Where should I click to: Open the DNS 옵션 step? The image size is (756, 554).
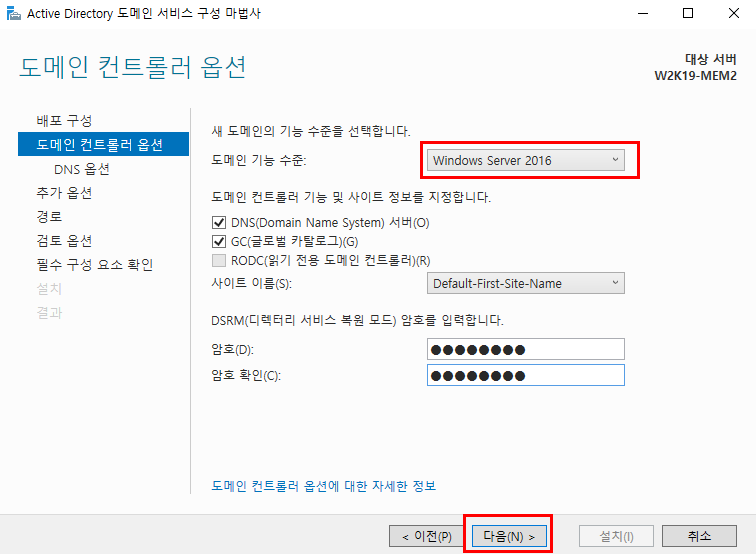tap(82, 169)
